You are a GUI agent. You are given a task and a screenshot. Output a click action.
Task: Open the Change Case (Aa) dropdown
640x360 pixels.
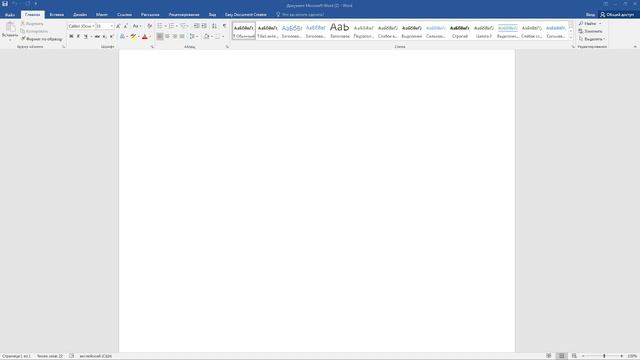(x=137, y=26)
